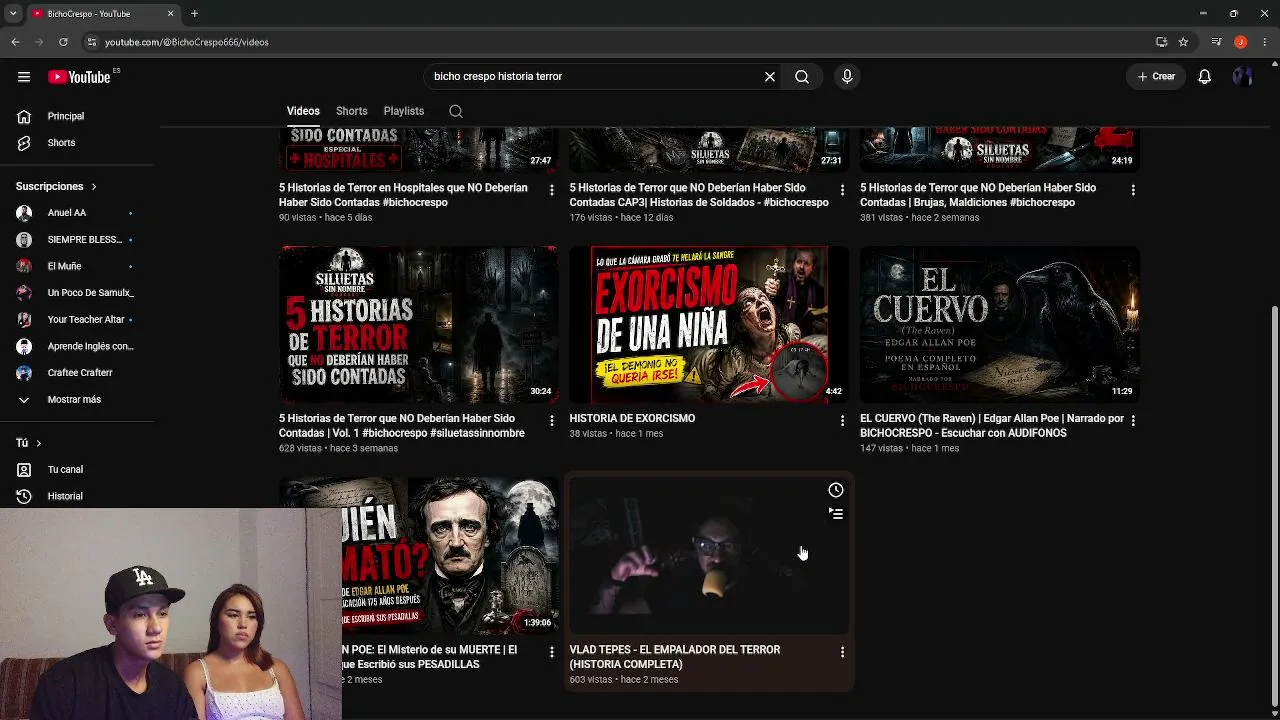Open the YouTube guide hamburger menu
The height and width of the screenshot is (720, 1280).
[24, 77]
